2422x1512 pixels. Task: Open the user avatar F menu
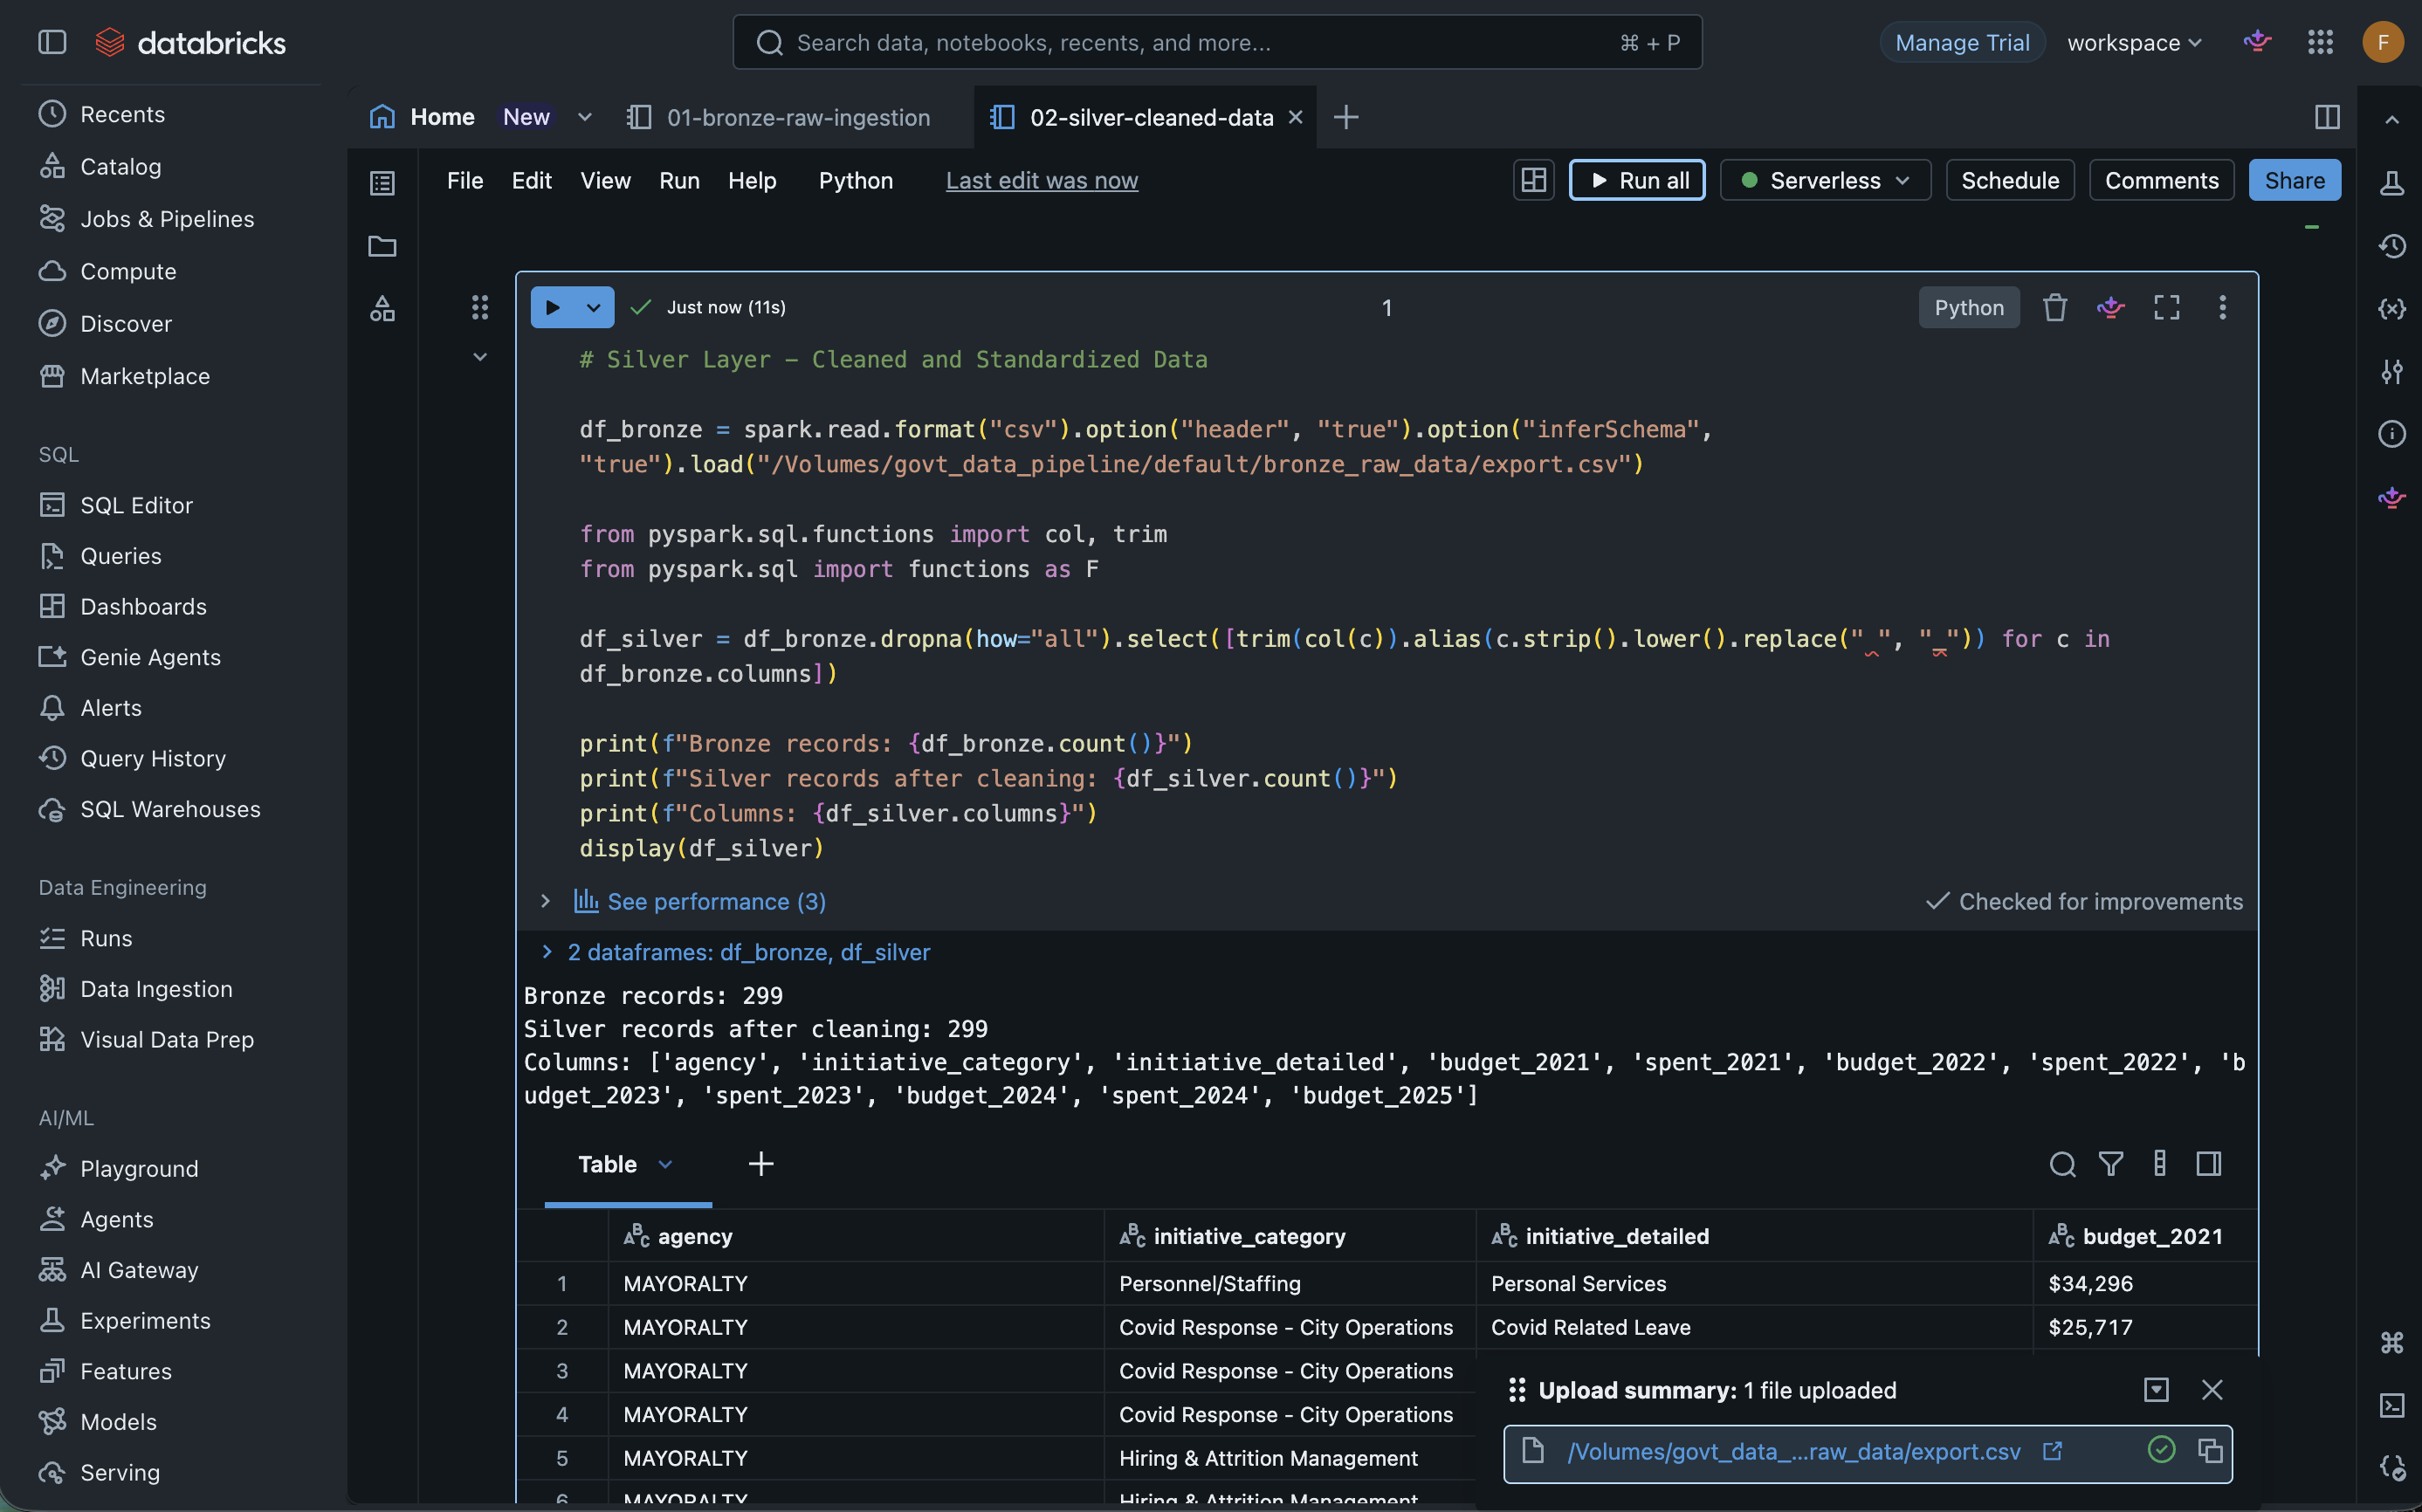coord(2383,42)
